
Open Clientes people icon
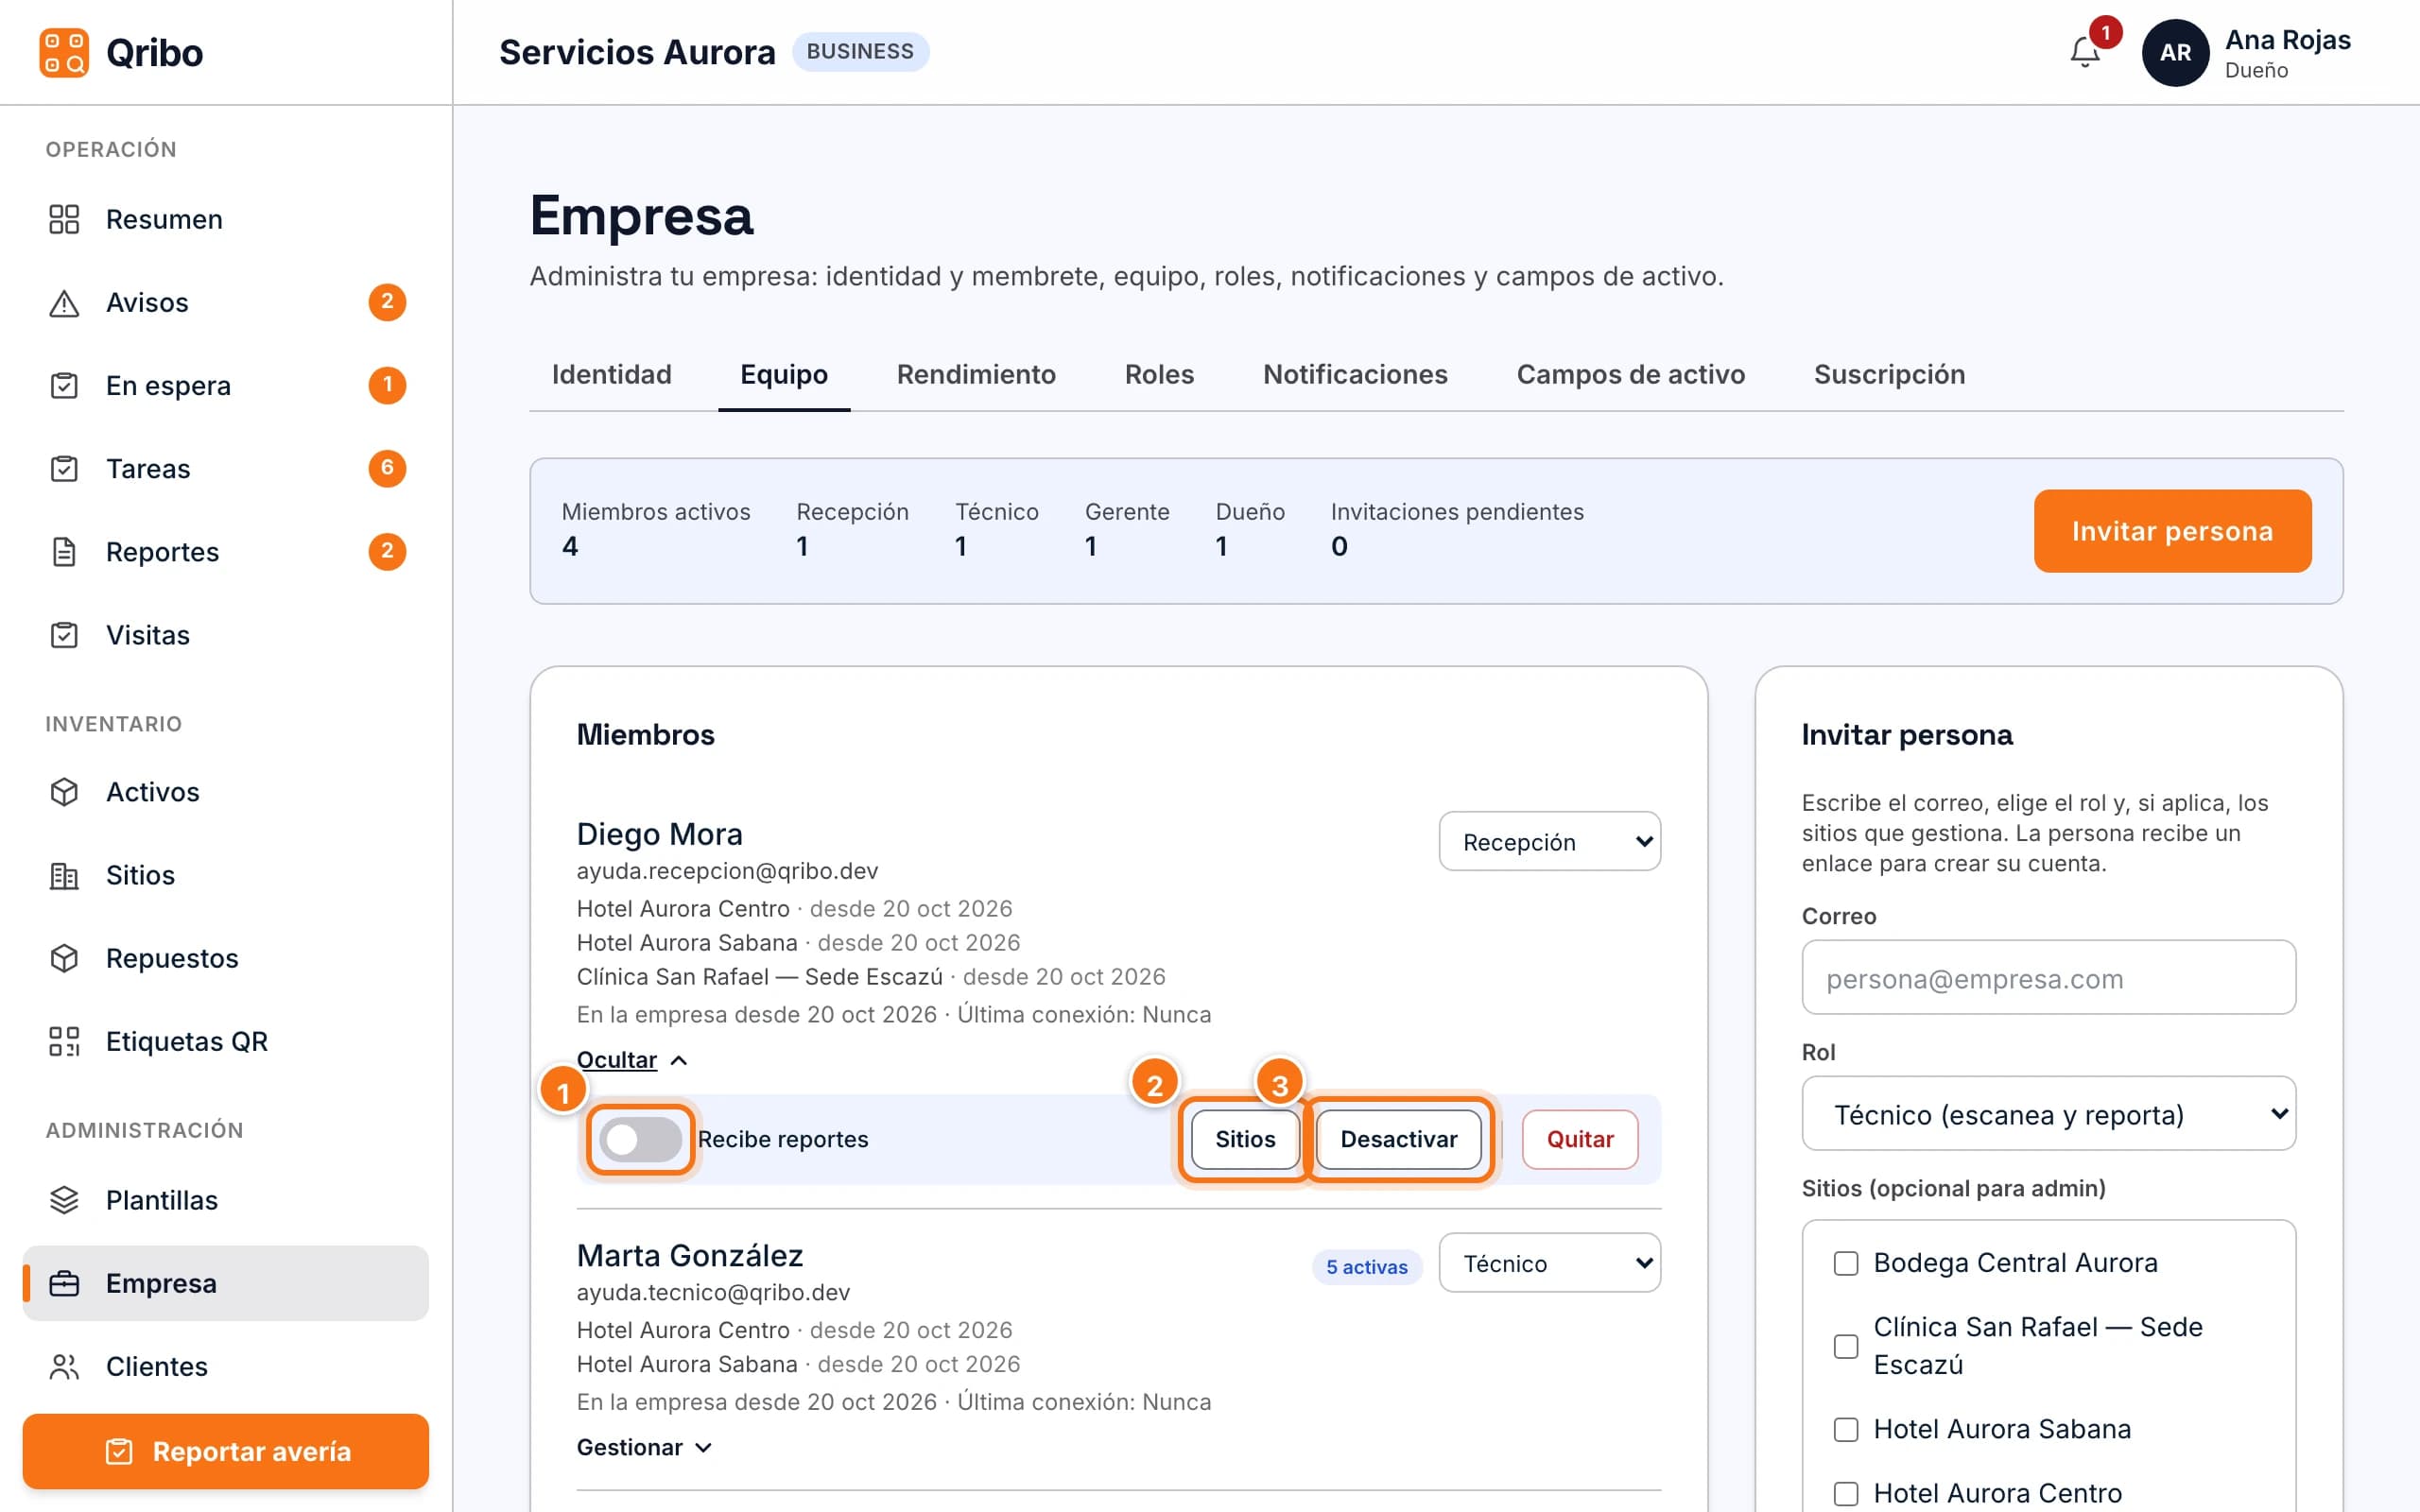pyautogui.click(x=64, y=1366)
